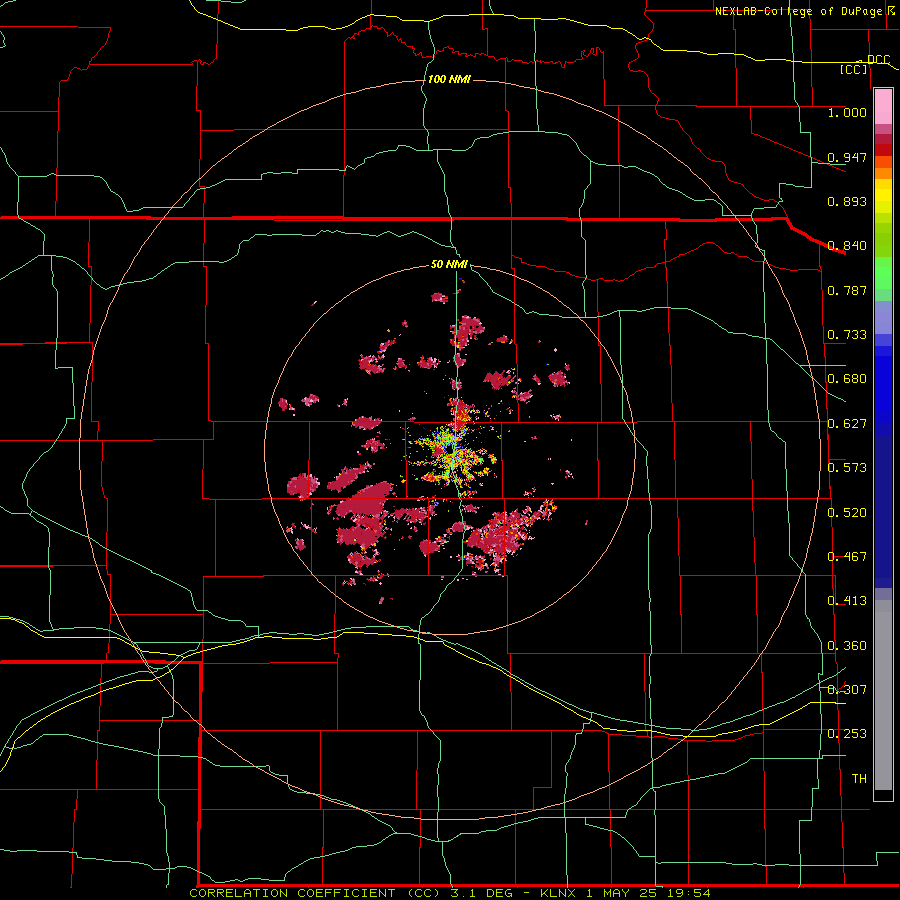
Task: Select the 0.947 scale value
Action: pos(847,157)
